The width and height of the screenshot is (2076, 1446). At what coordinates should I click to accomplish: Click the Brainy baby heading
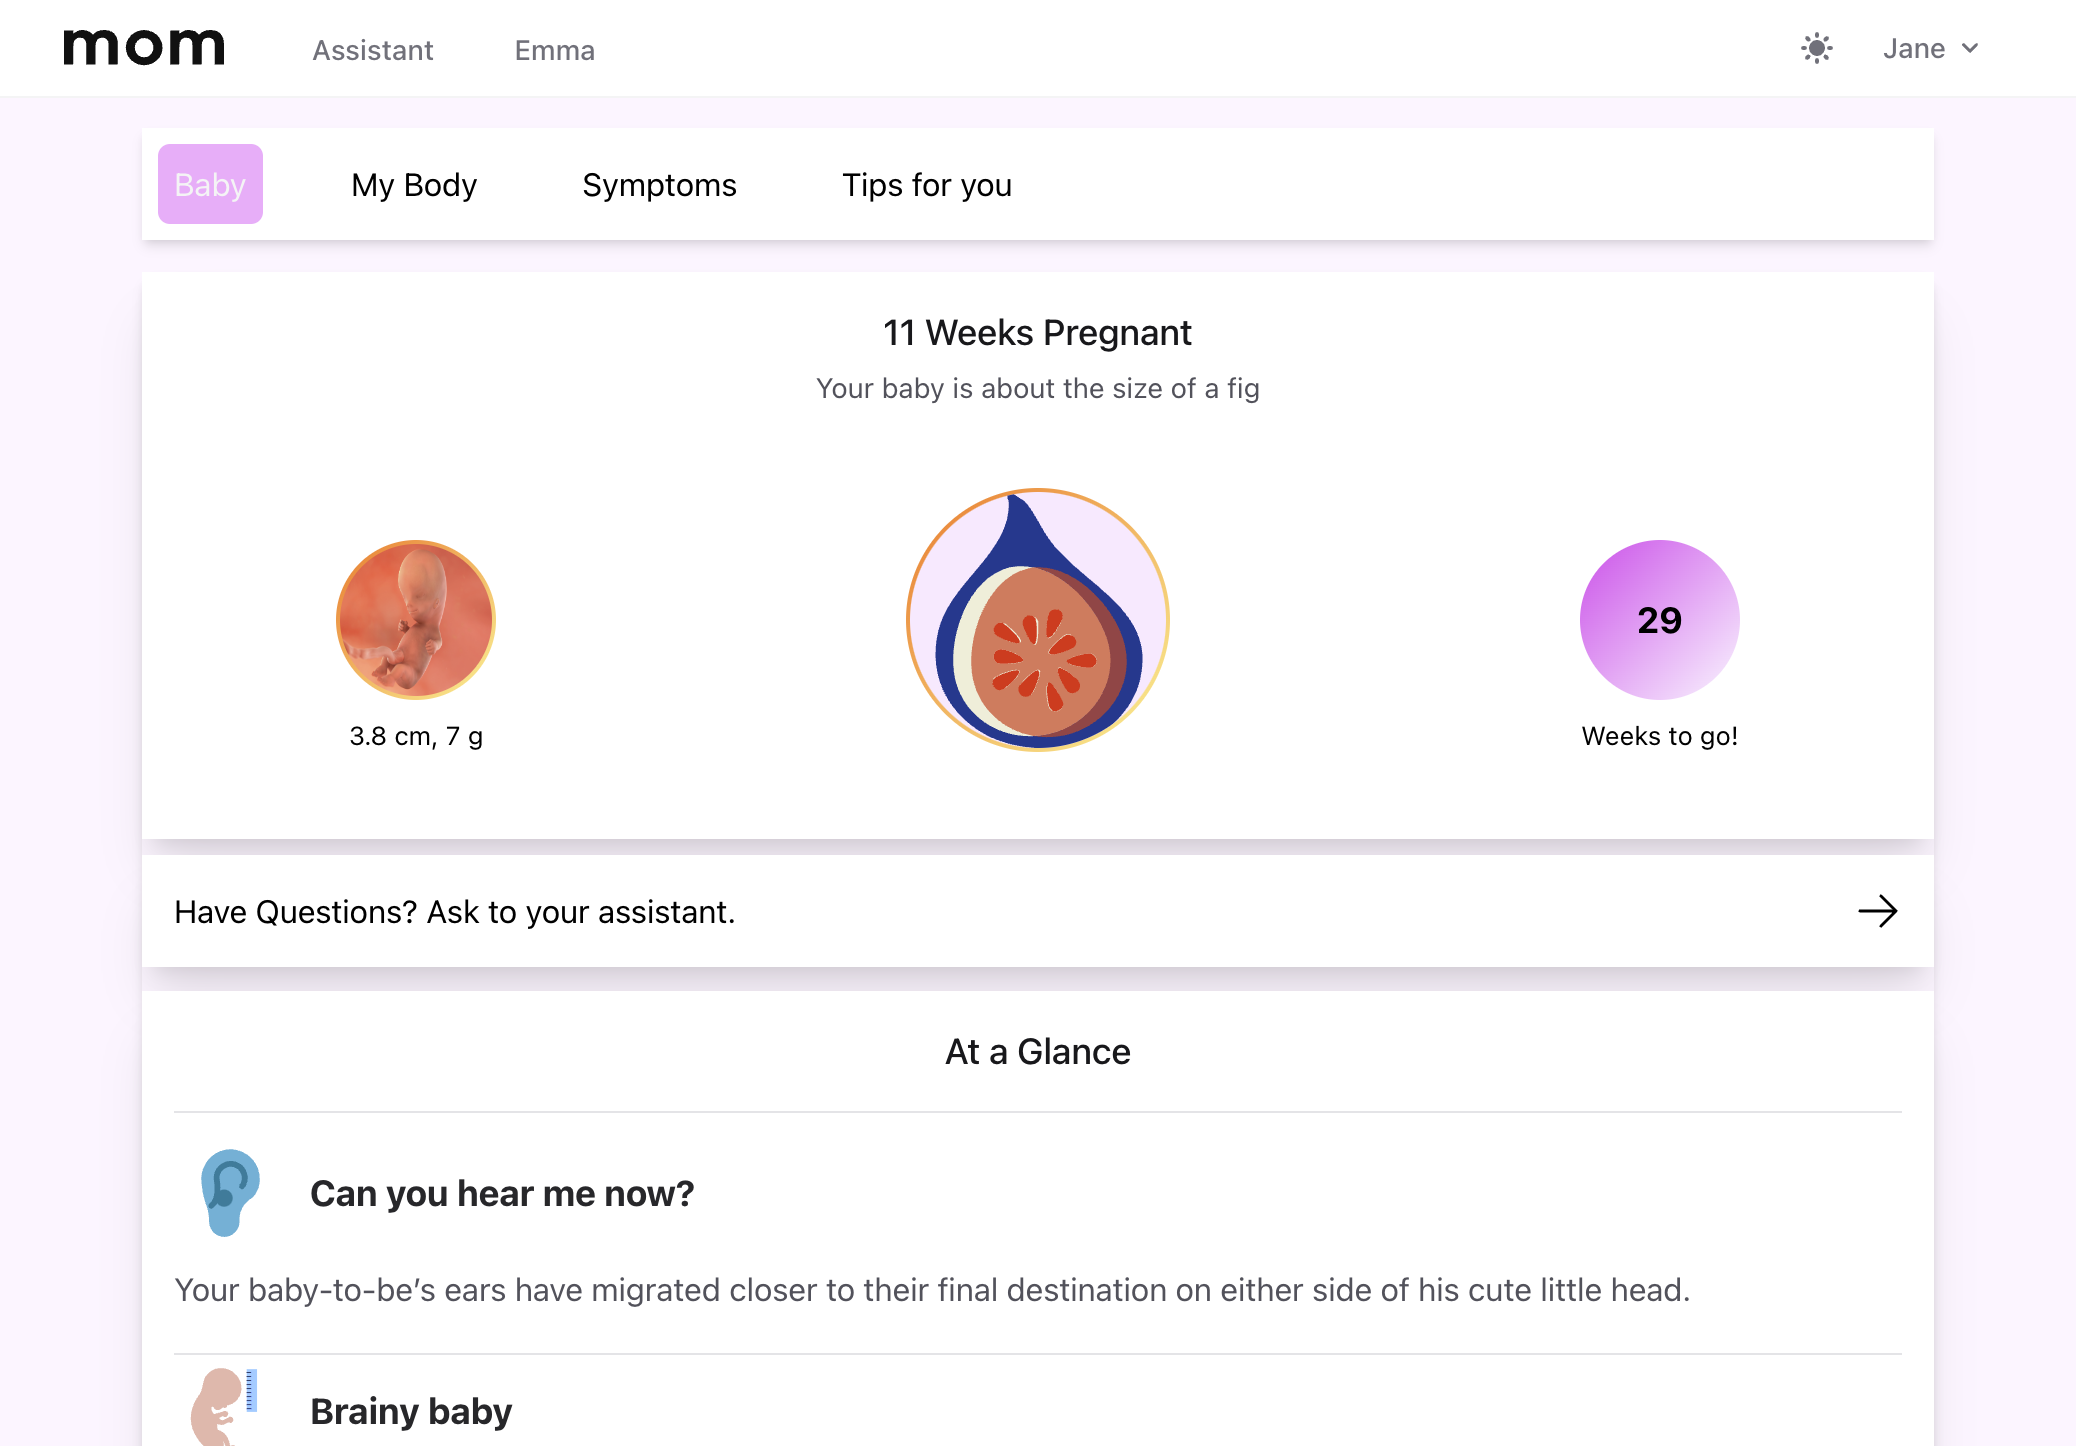coord(411,1411)
